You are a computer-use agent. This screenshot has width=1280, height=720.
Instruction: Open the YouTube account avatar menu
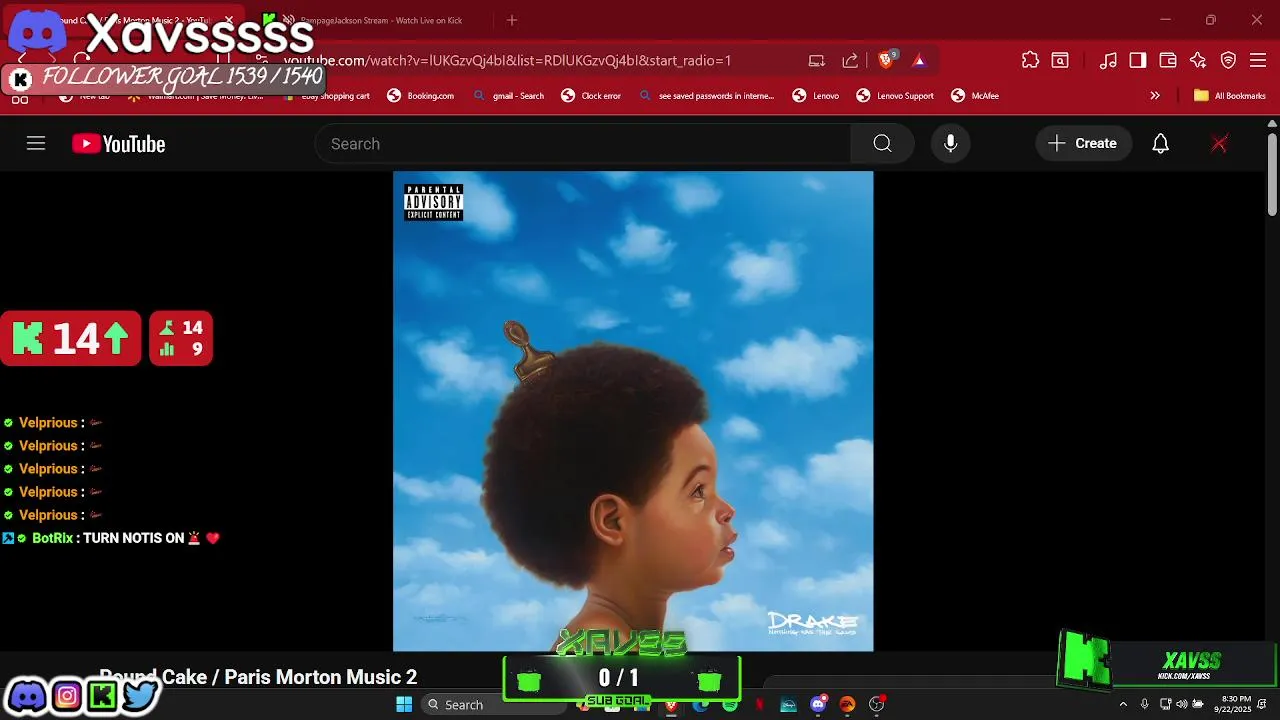click(1219, 144)
